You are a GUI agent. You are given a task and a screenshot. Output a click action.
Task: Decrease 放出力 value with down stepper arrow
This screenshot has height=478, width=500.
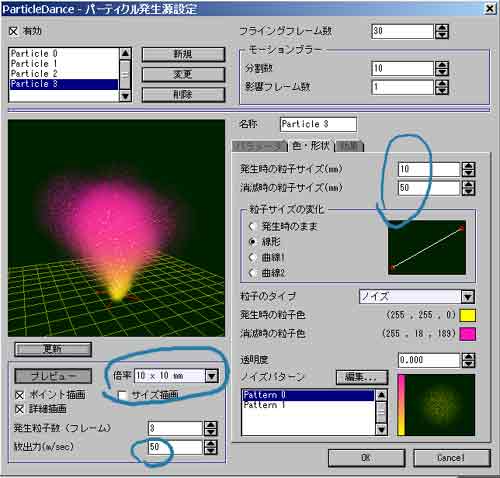point(211,451)
